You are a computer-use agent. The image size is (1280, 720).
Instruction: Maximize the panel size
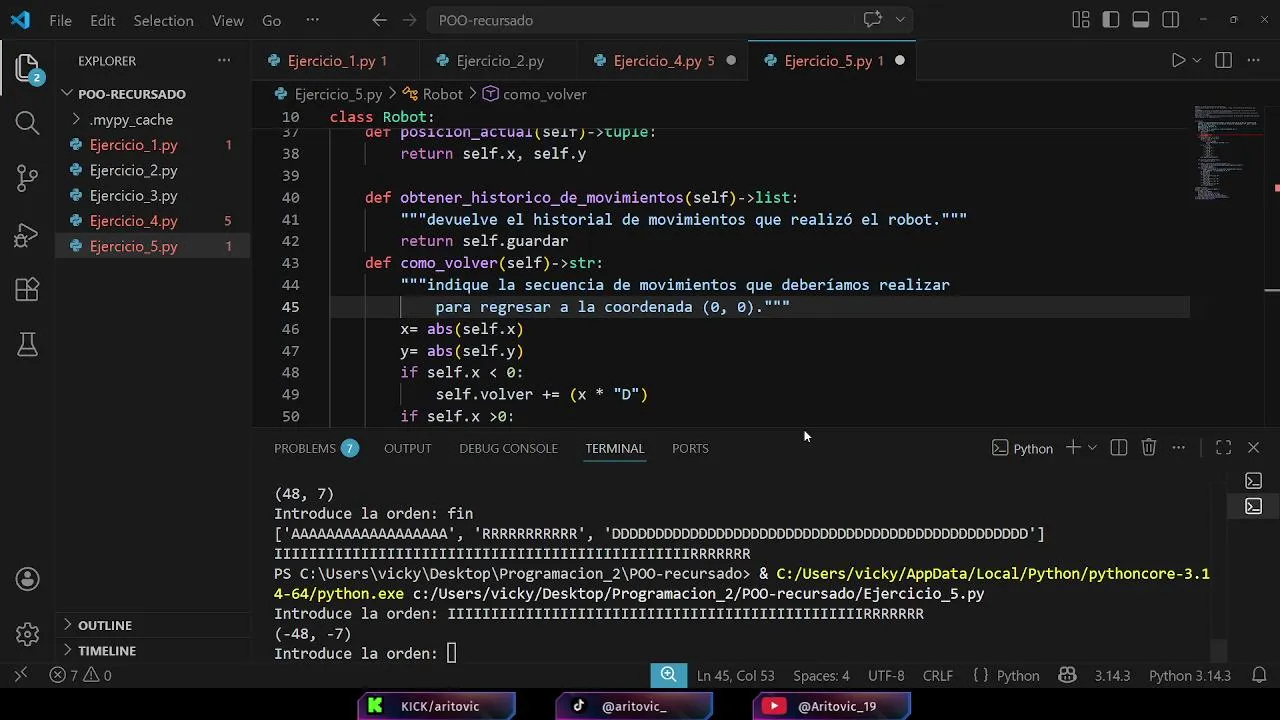1223,448
